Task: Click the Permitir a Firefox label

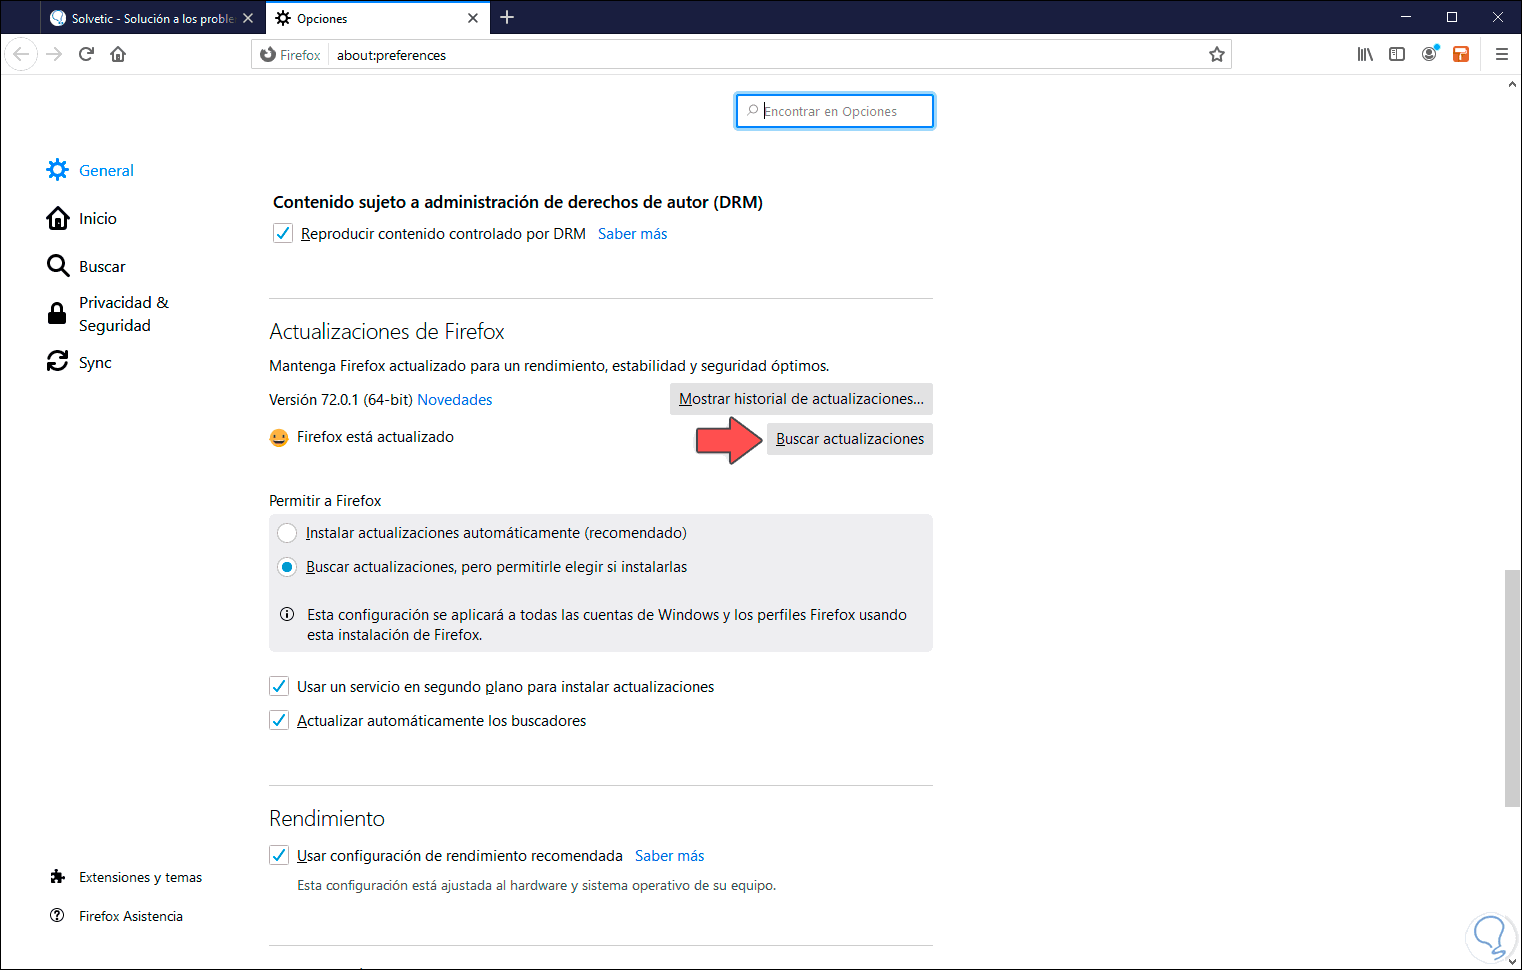Action: (325, 501)
